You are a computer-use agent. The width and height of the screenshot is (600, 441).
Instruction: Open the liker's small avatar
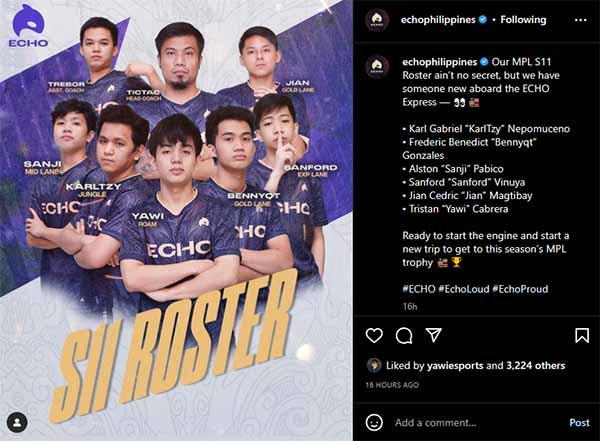coord(374,366)
